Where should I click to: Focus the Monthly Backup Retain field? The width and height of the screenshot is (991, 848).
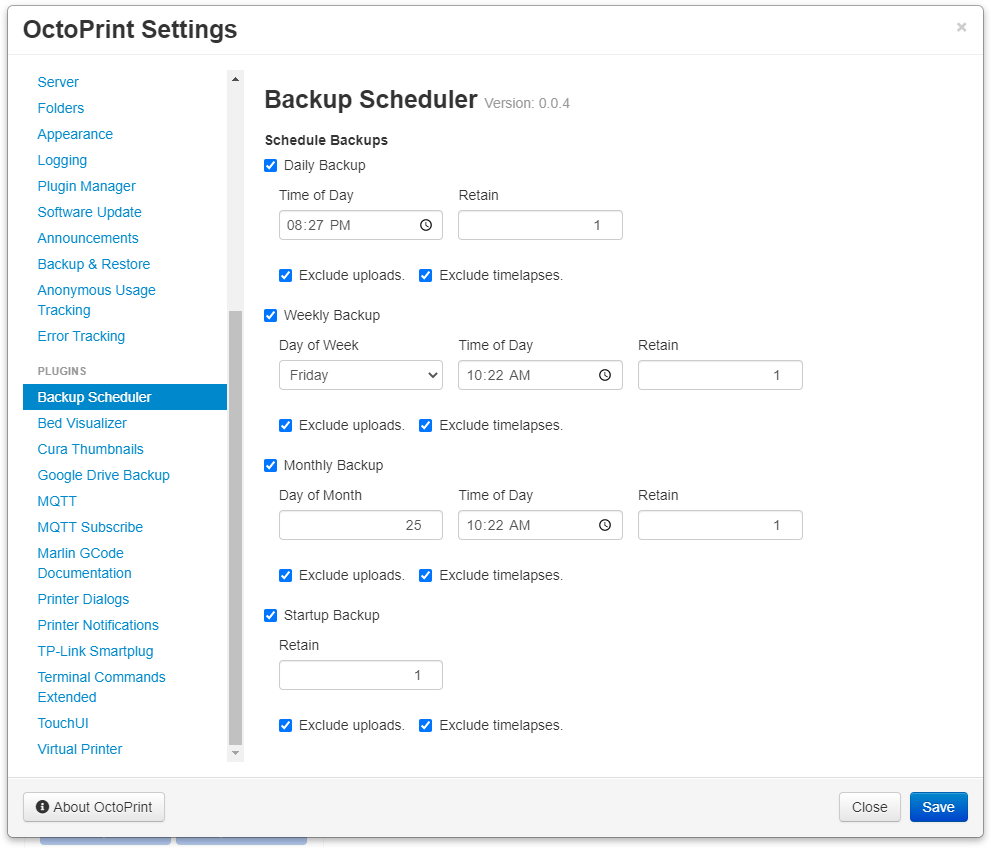click(720, 525)
